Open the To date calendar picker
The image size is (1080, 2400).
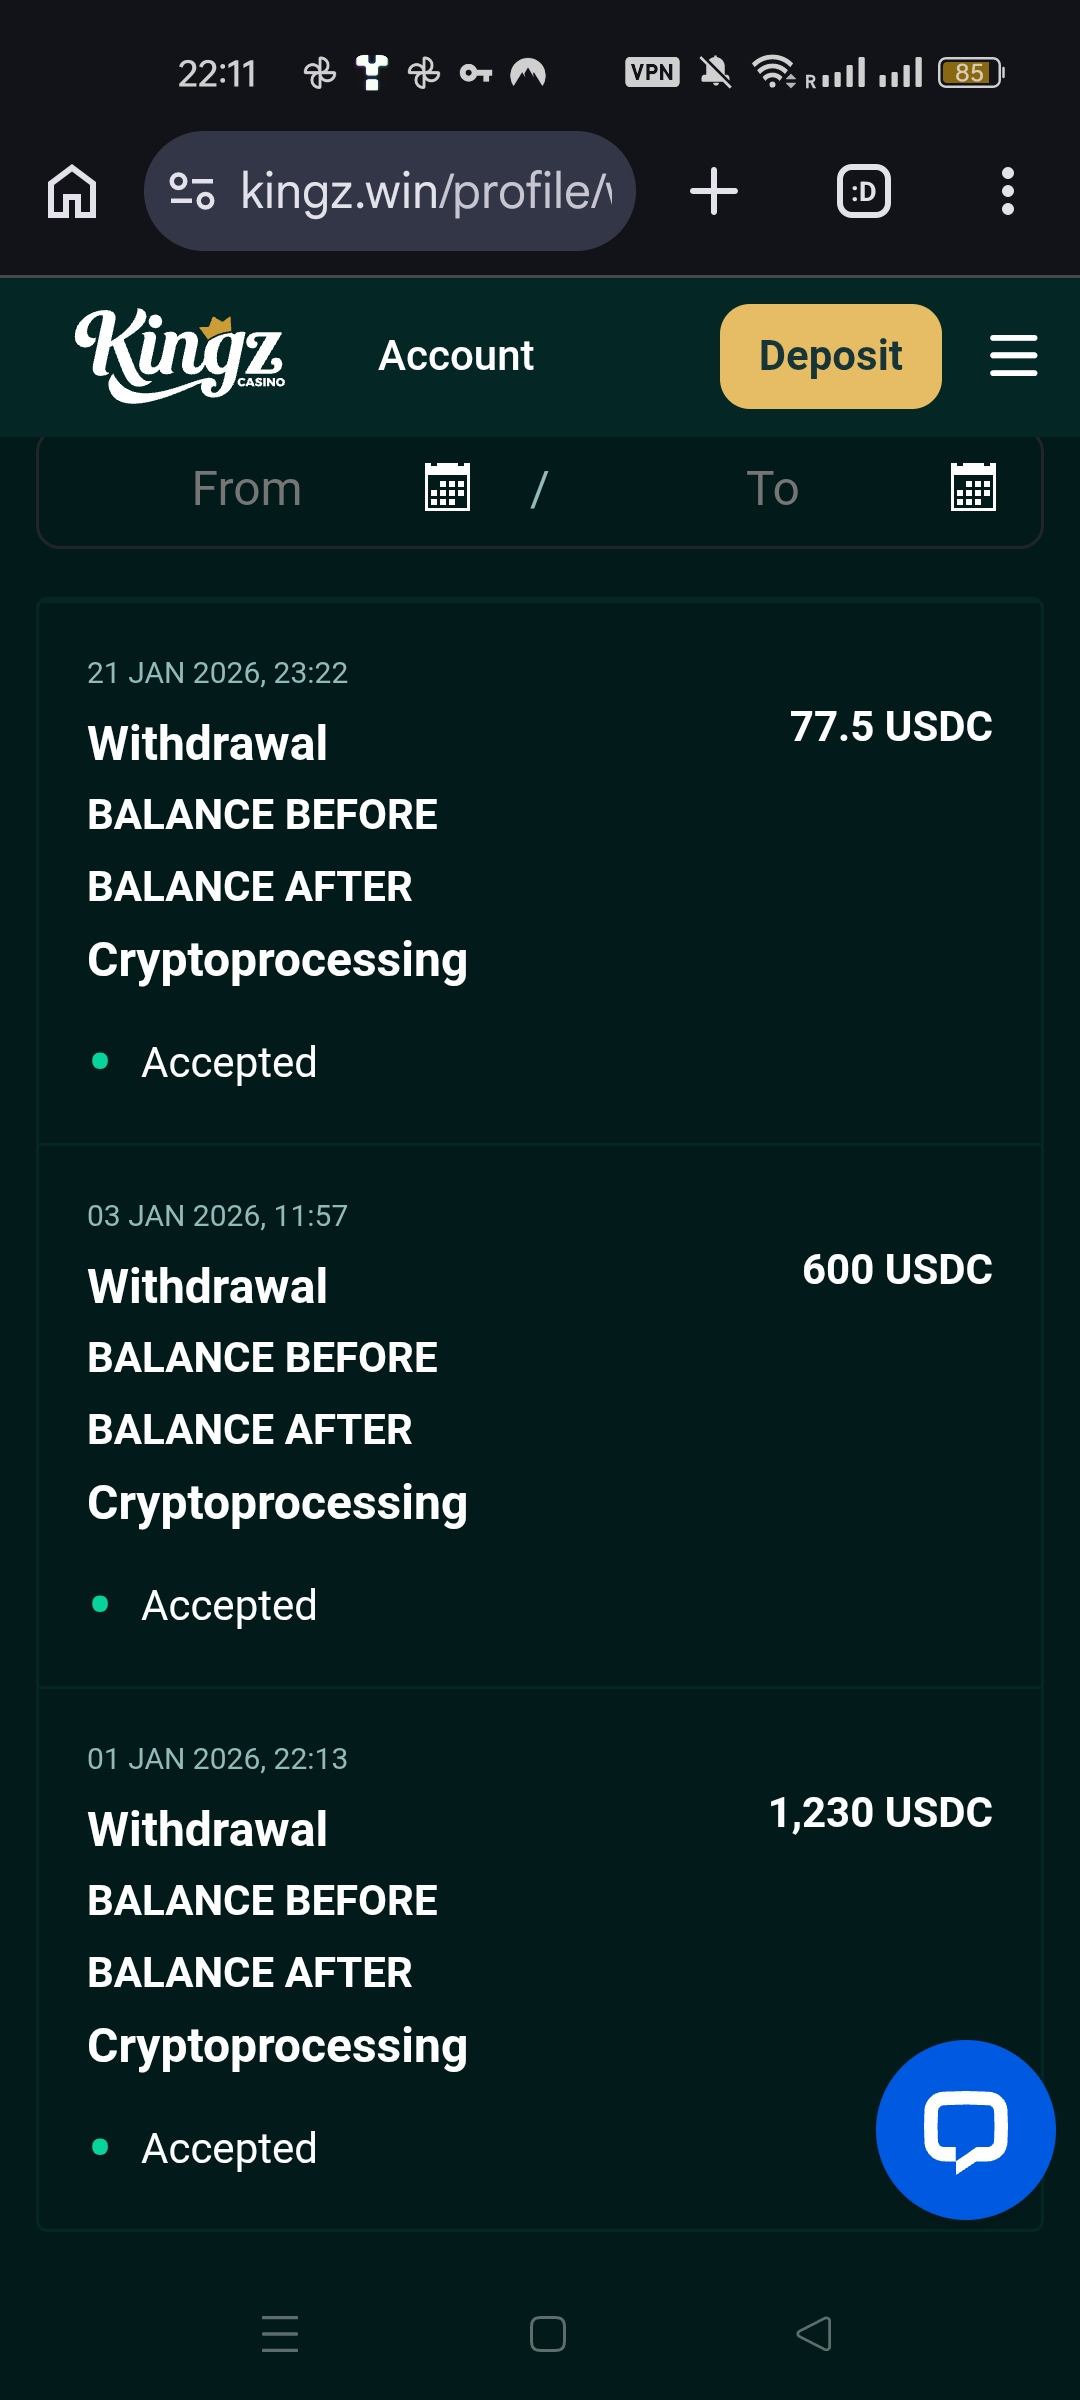click(972, 487)
